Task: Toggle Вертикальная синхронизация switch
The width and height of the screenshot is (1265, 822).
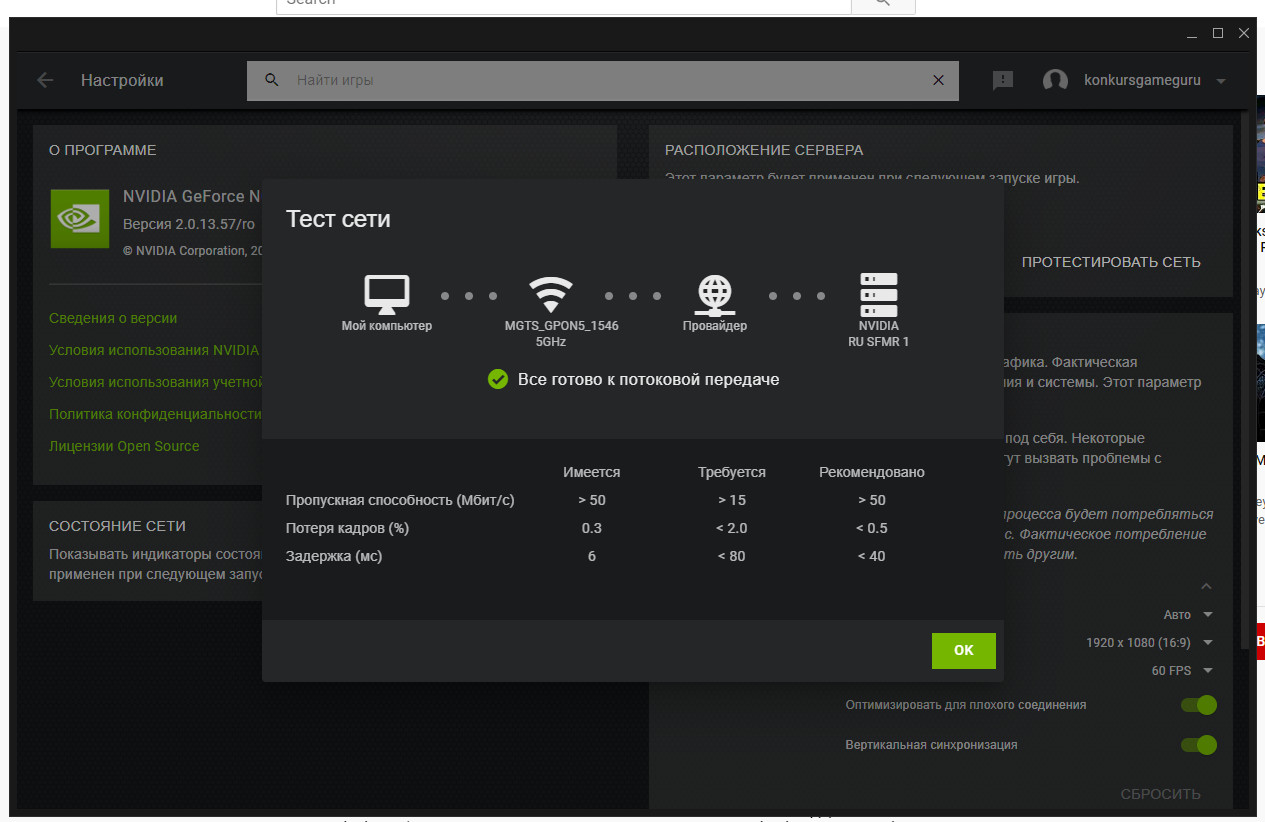Action: [1199, 745]
